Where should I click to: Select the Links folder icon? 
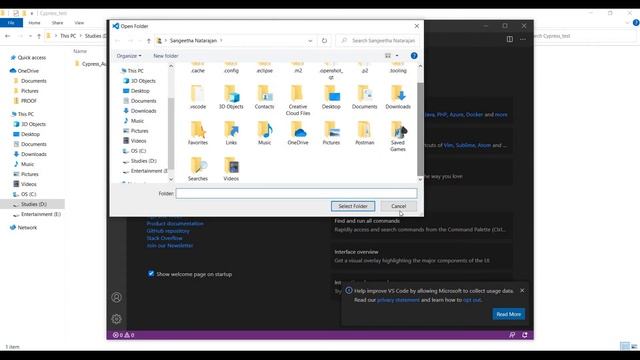tap(231, 133)
